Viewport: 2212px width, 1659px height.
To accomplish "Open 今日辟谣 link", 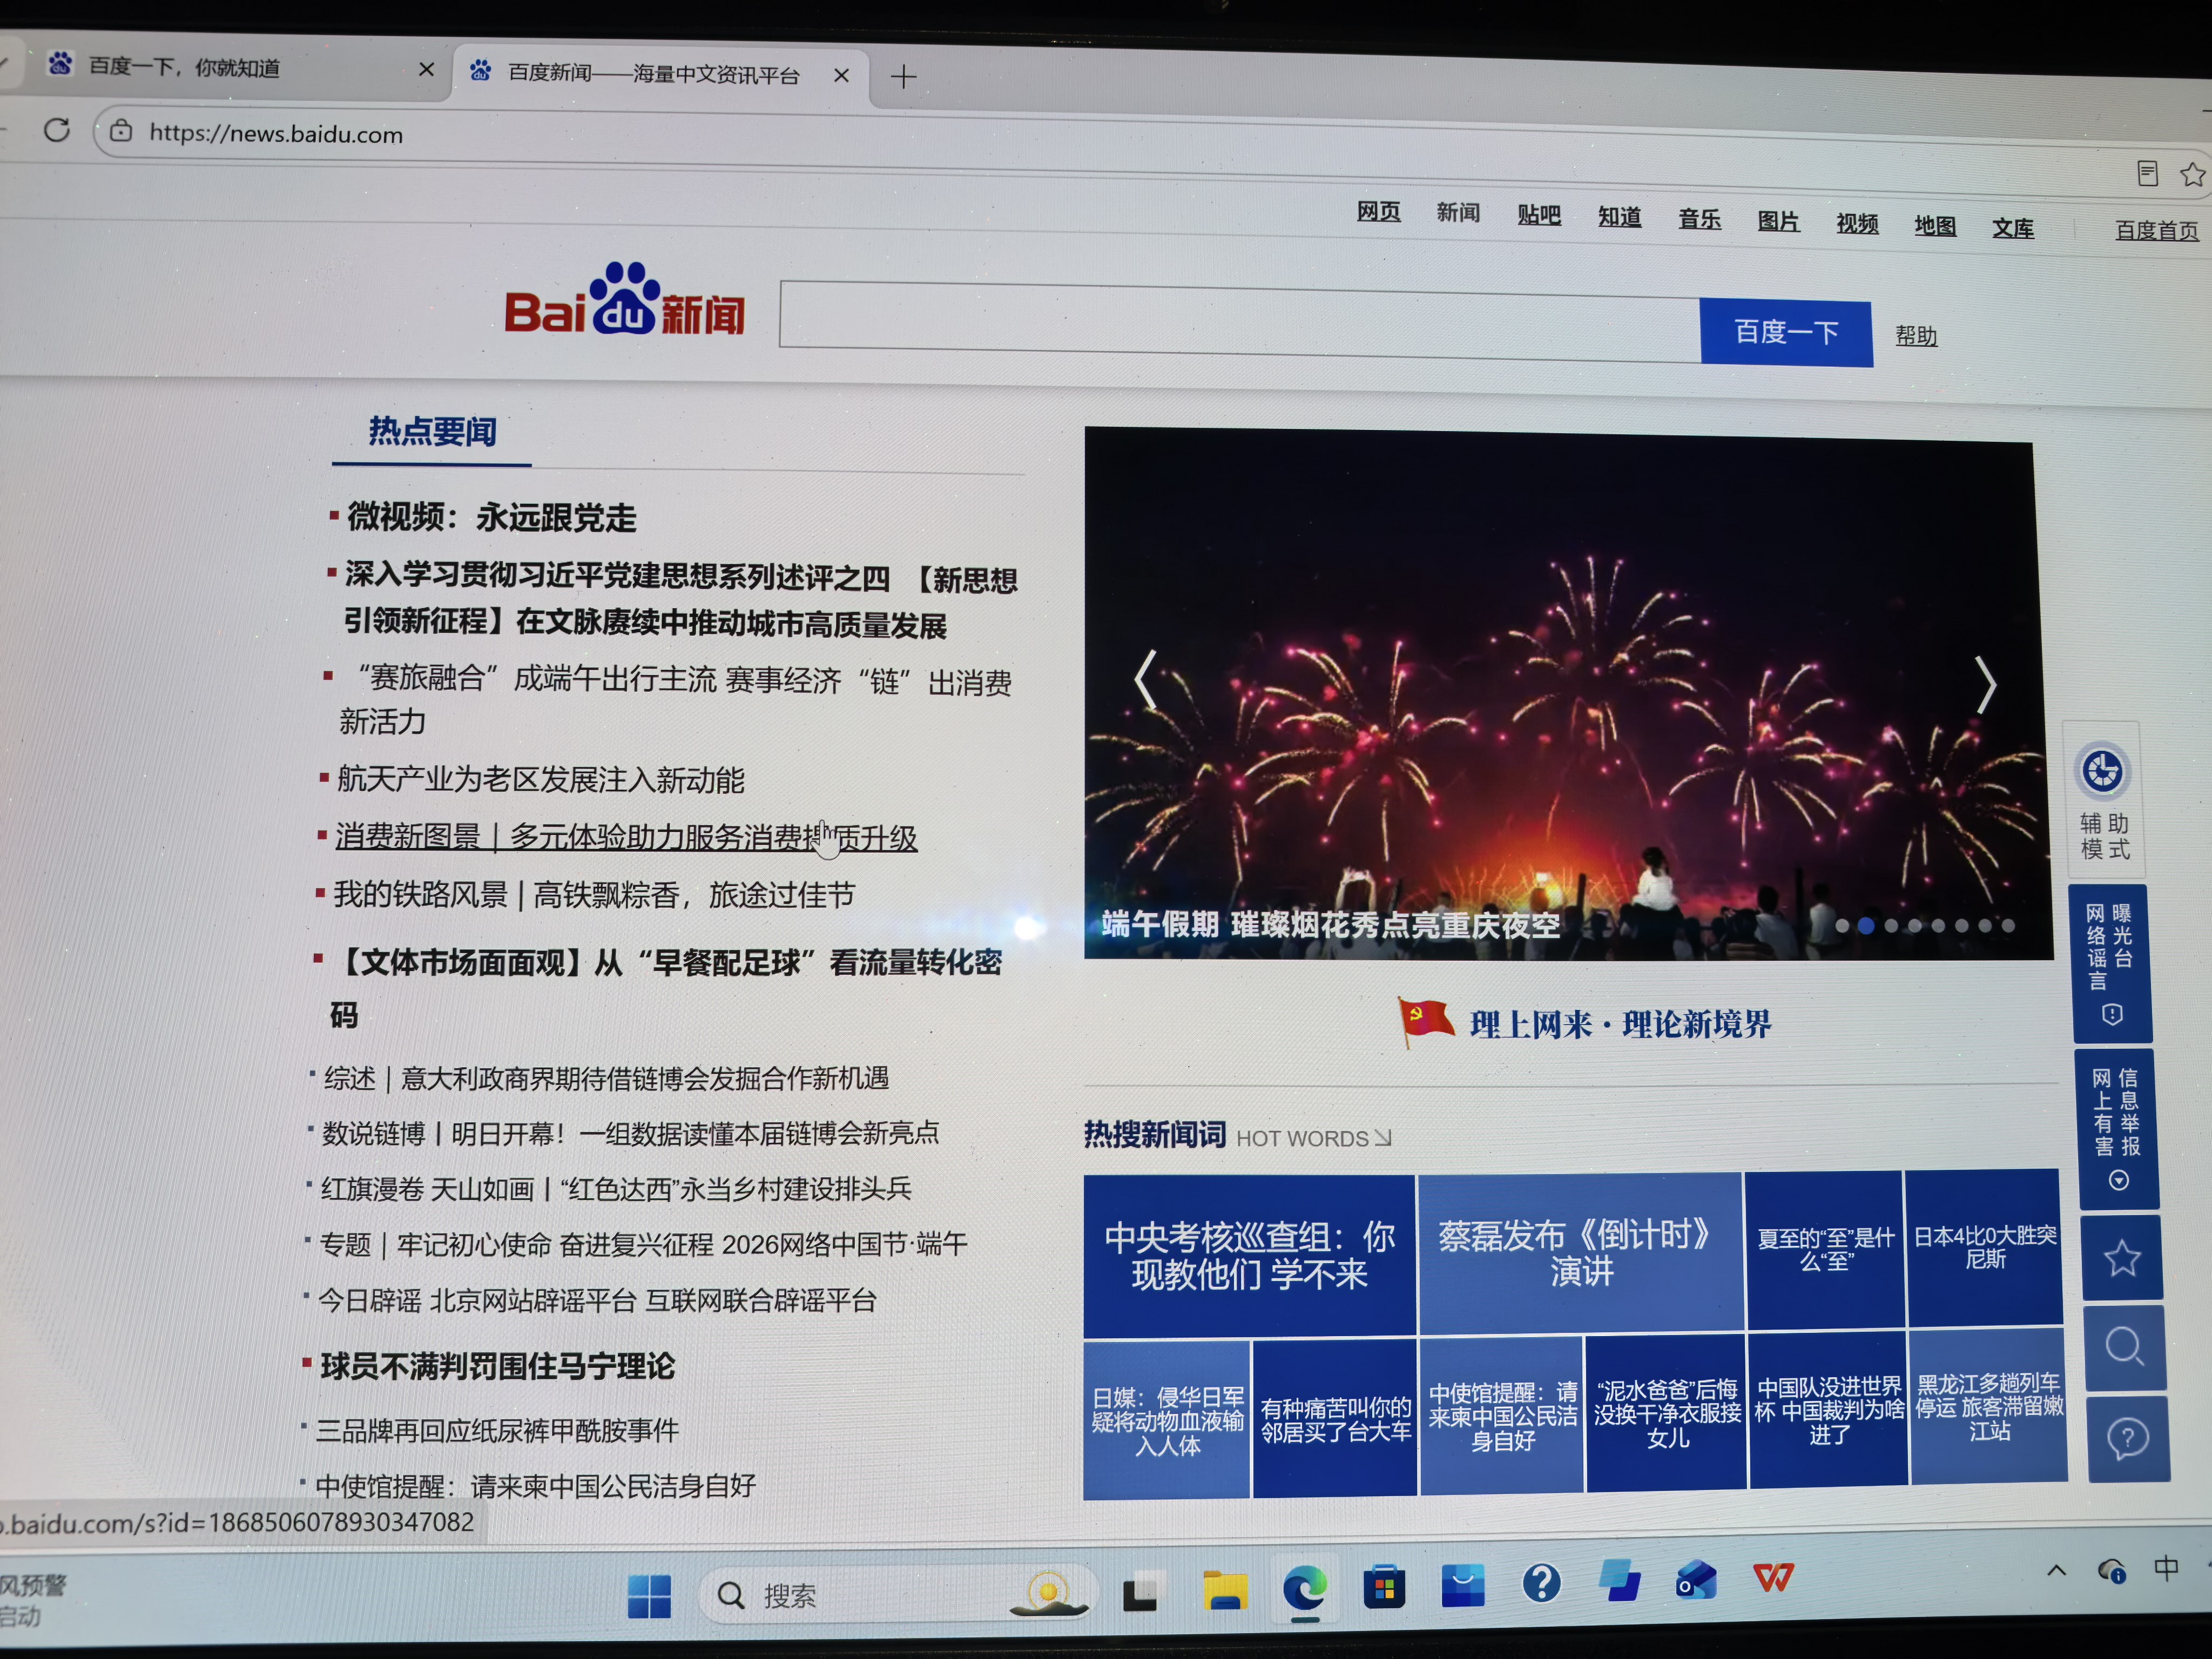I will pos(369,1300).
